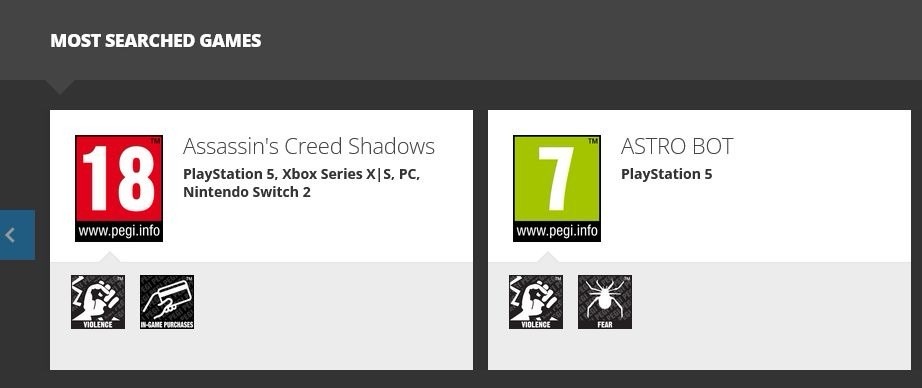Select the Fear spider descriptor icon
This screenshot has width=922, height=388.
[605, 302]
